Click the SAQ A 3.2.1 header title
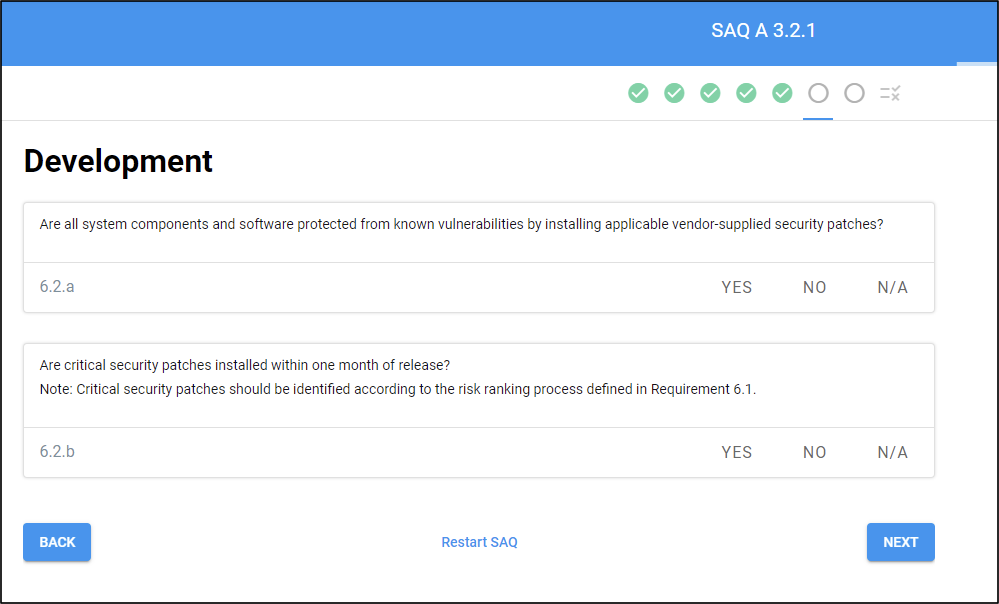The height and width of the screenshot is (604, 999). coord(763,31)
